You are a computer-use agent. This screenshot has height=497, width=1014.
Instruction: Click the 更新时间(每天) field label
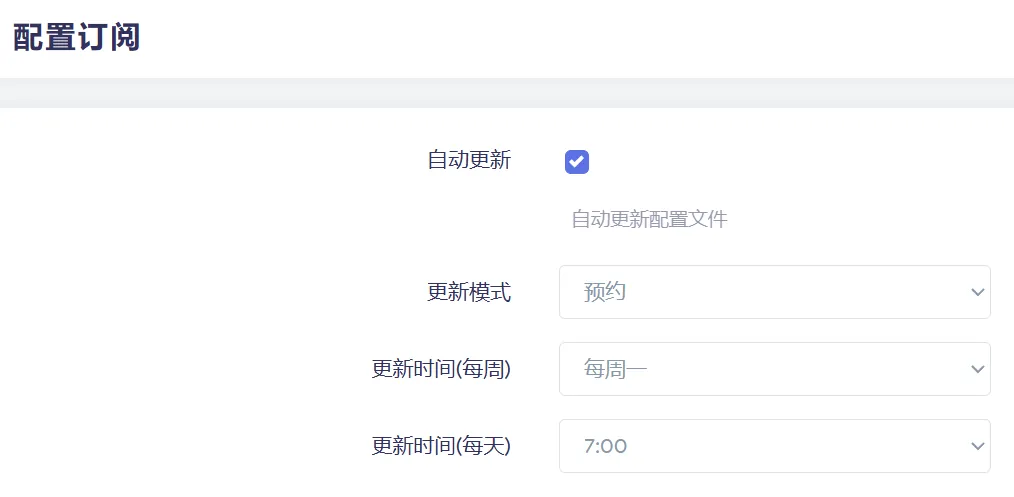[441, 447]
